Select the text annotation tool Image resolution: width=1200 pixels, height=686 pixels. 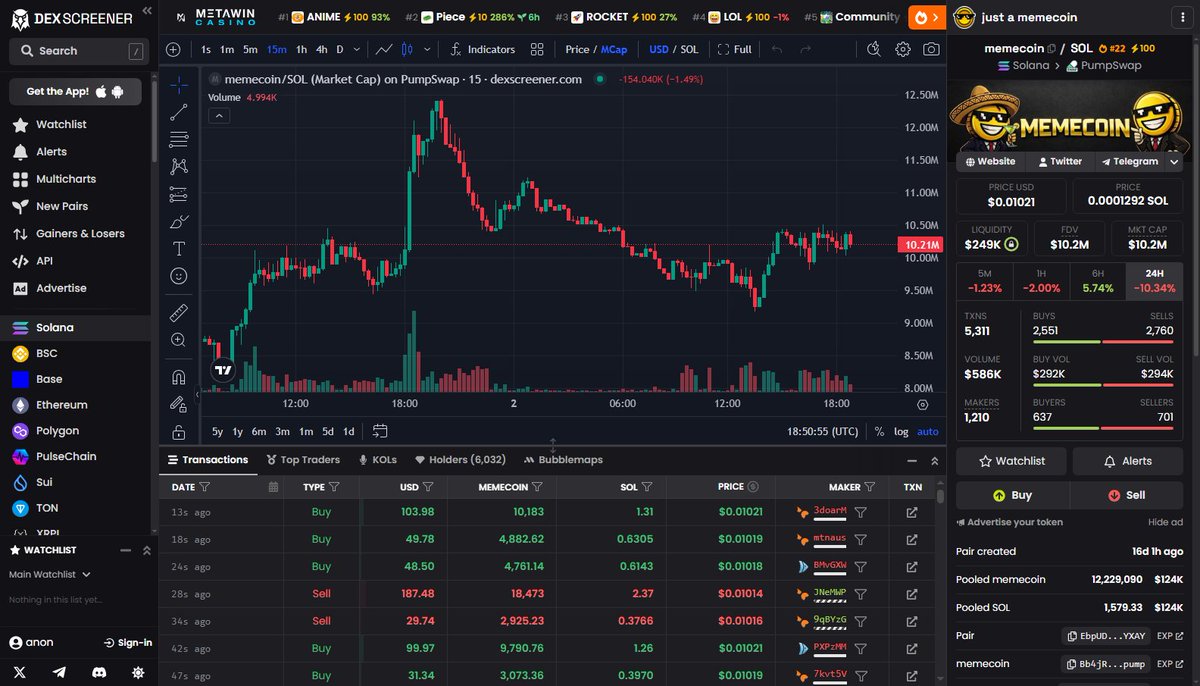point(178,248)
